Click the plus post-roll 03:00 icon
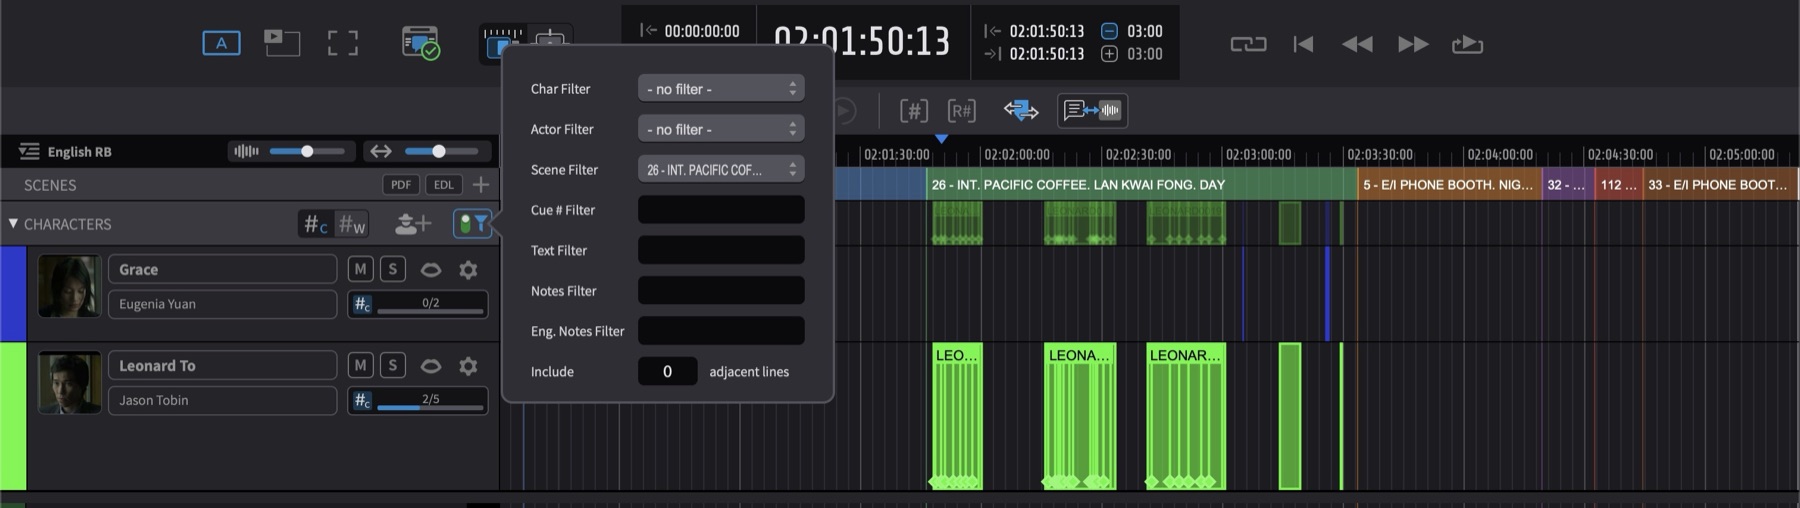 [1109, 54]
